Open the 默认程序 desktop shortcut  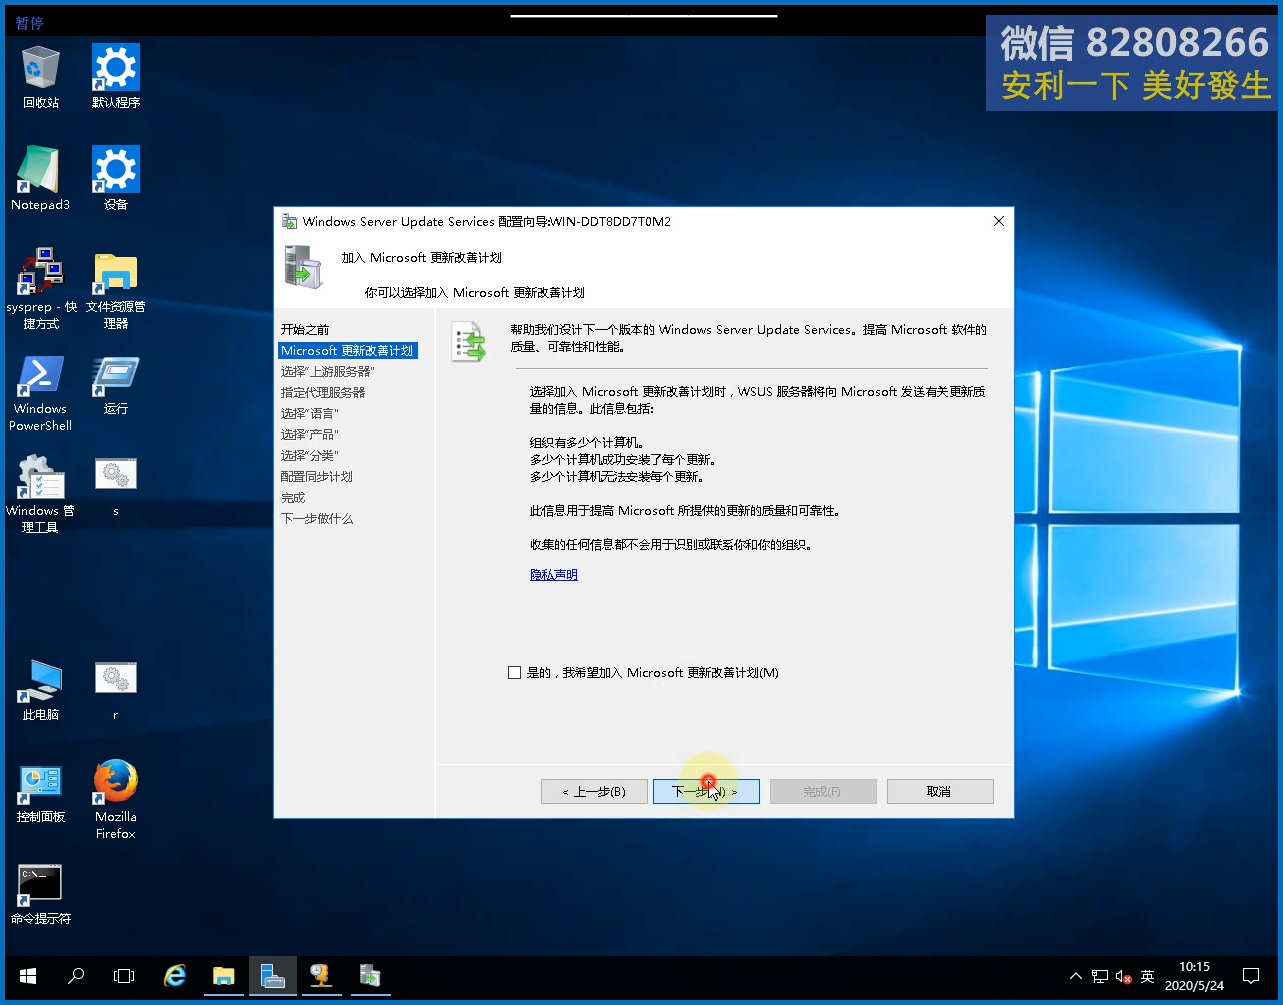pos(116,76)
